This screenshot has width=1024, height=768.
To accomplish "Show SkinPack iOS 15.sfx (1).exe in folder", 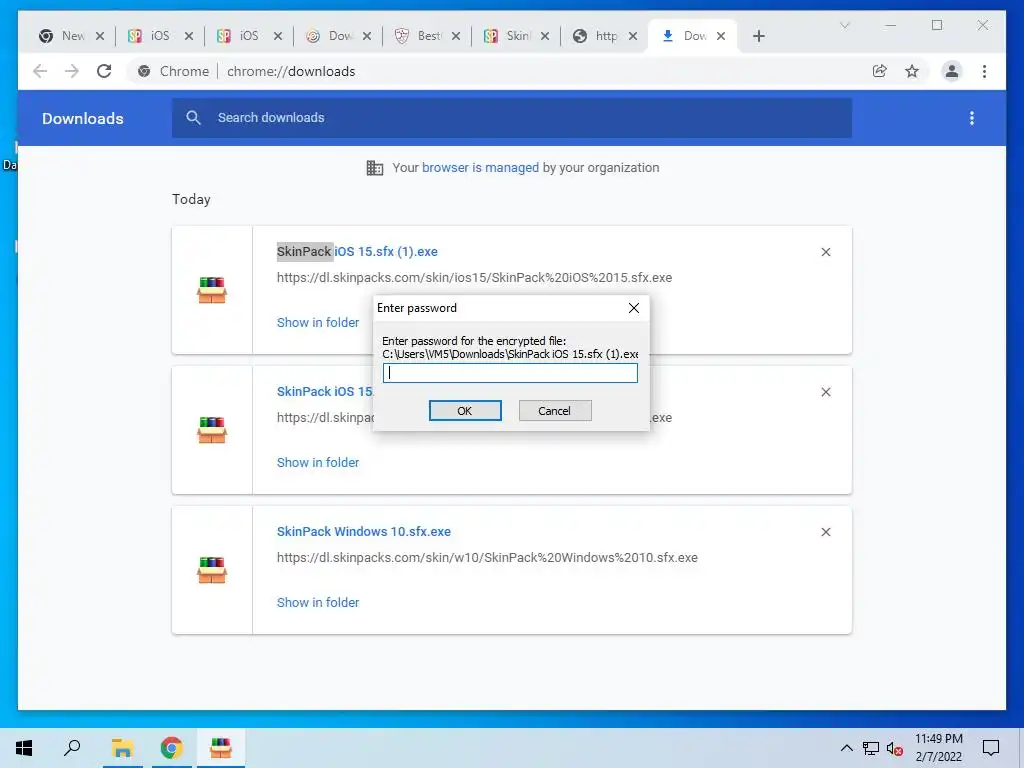I will 318,323.
